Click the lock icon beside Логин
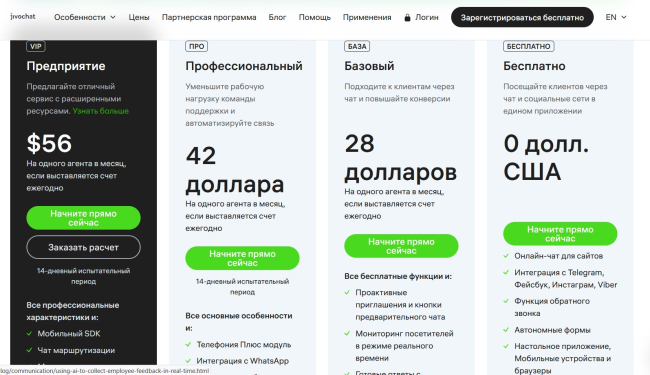 click(x=407, y=17)
